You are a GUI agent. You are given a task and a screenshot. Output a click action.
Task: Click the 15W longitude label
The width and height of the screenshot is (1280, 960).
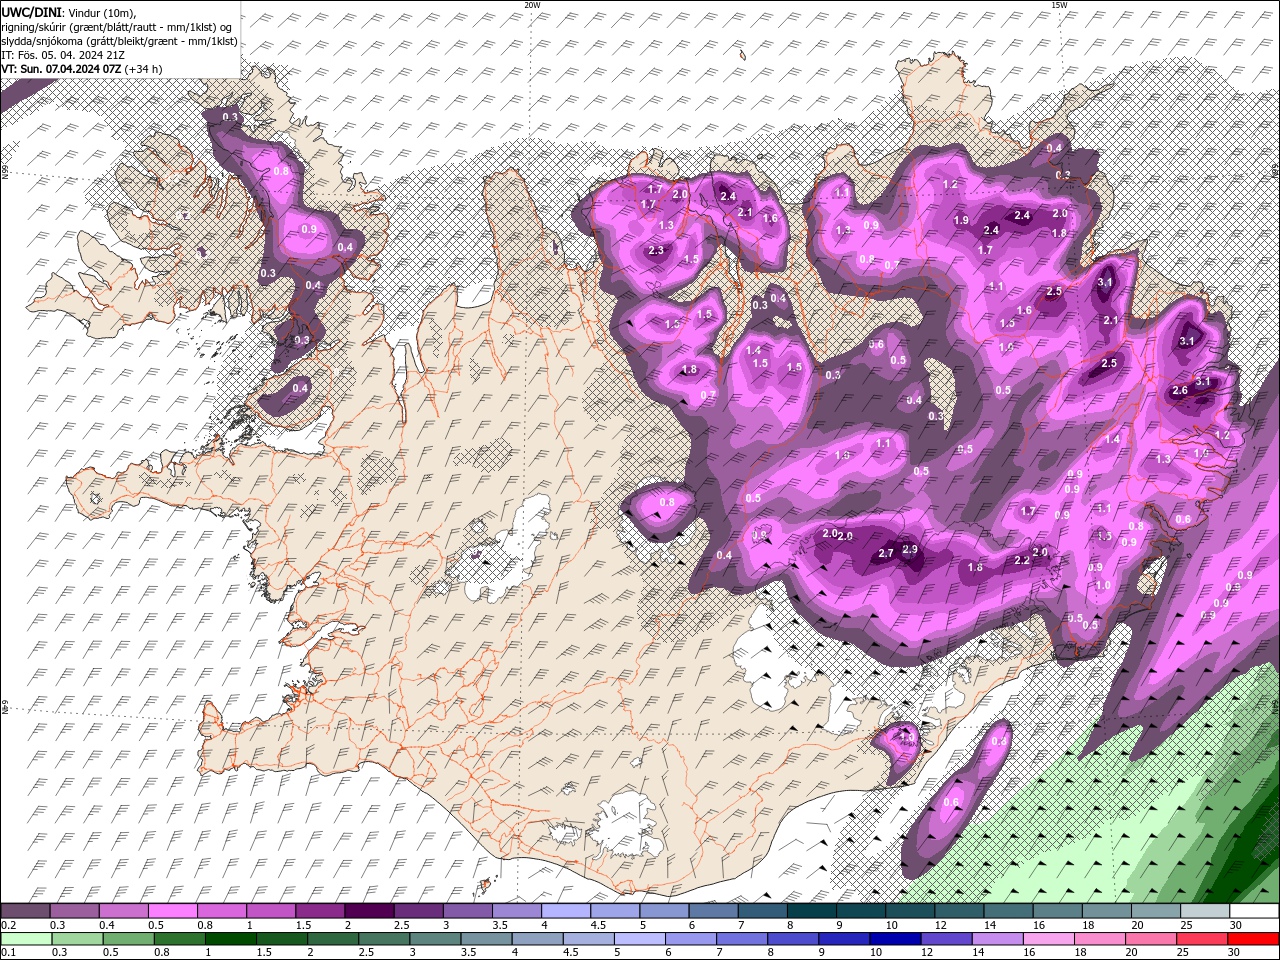click(1059, 5)
